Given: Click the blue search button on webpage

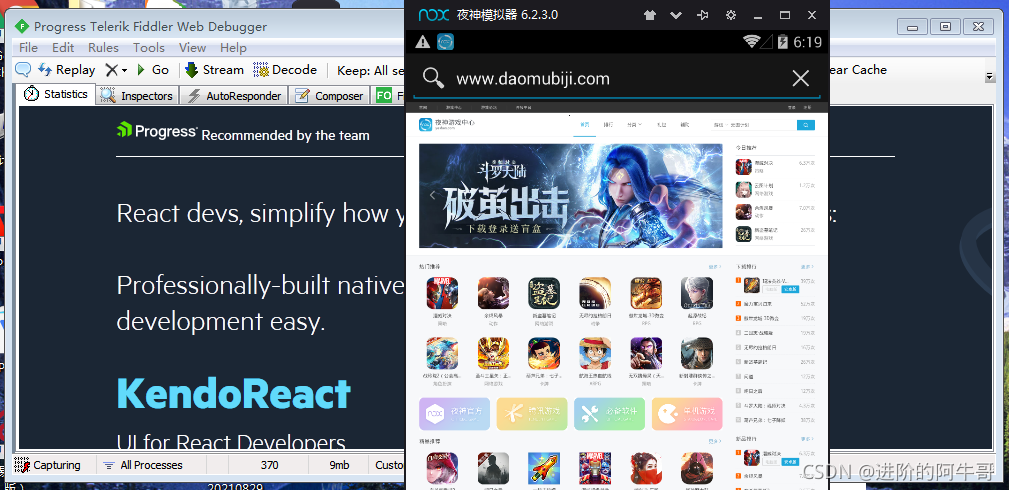Looking at the screenshot, I should pyautogui.click(x=806, y=125).
